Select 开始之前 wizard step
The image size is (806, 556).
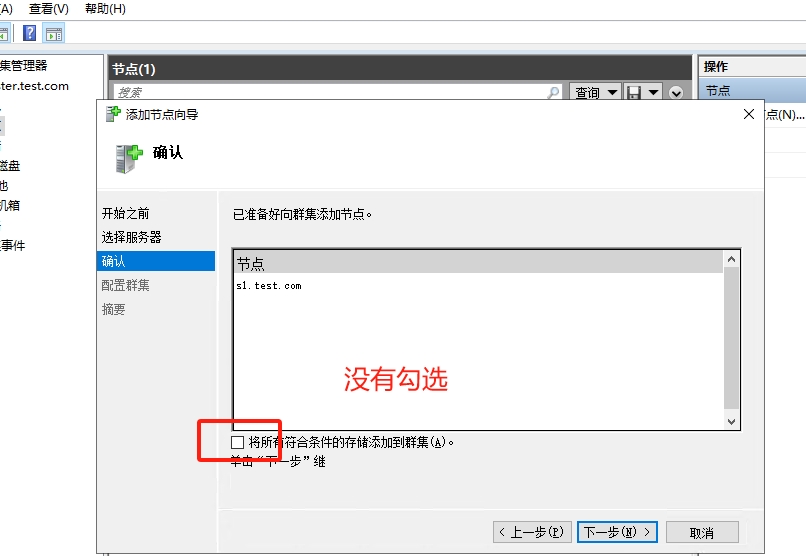pos(125,213)
